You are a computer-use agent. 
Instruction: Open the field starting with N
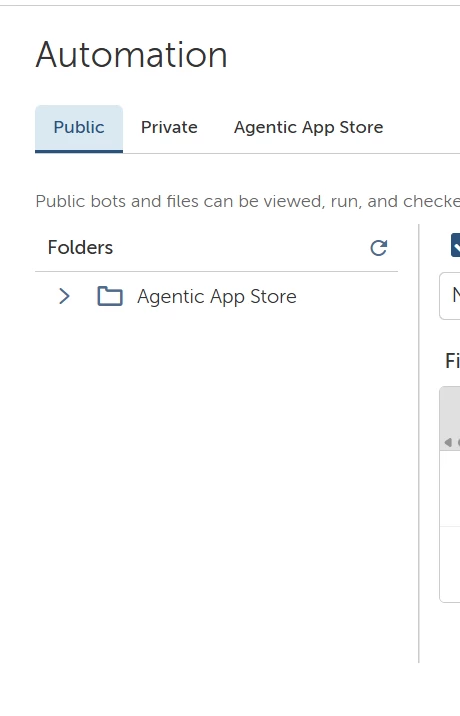point(450,296)
